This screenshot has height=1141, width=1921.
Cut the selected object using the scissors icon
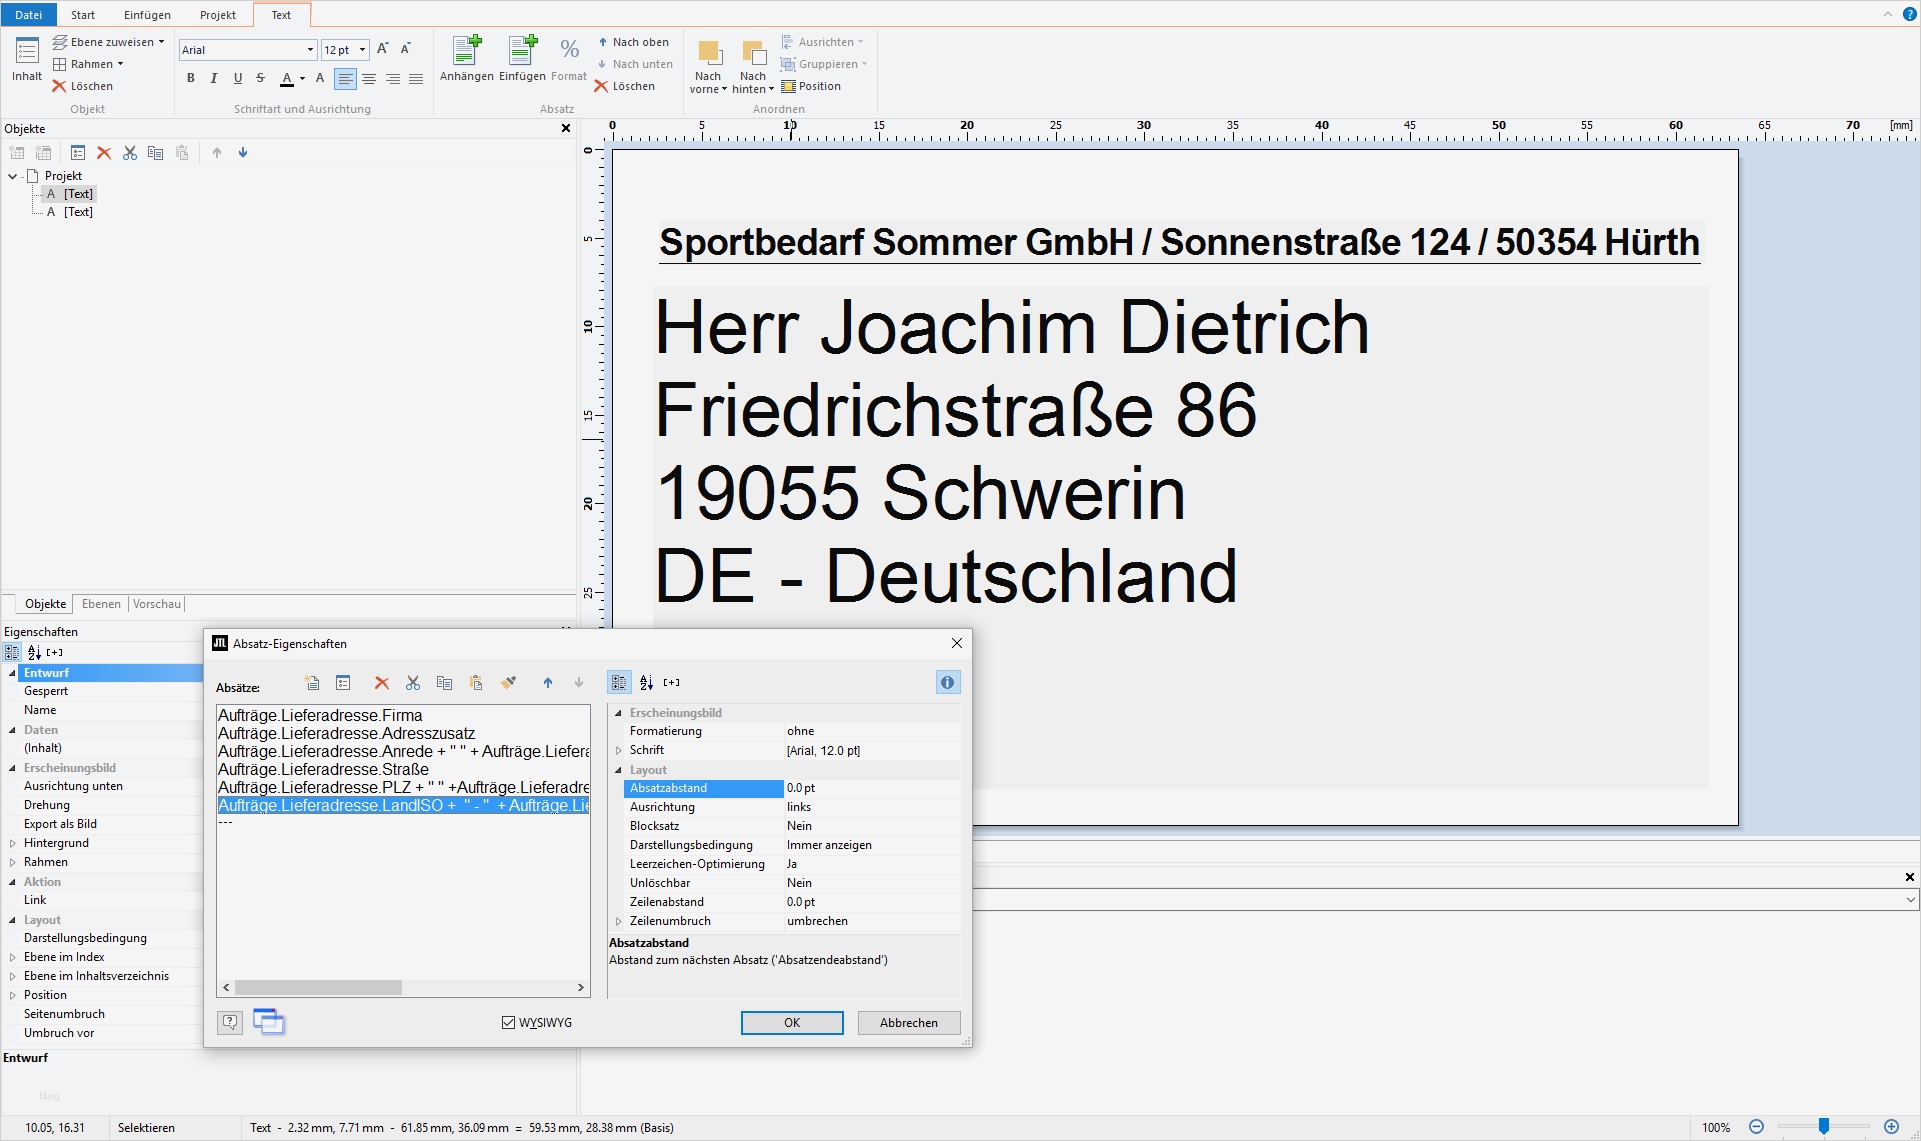click(x=129, y=152)
